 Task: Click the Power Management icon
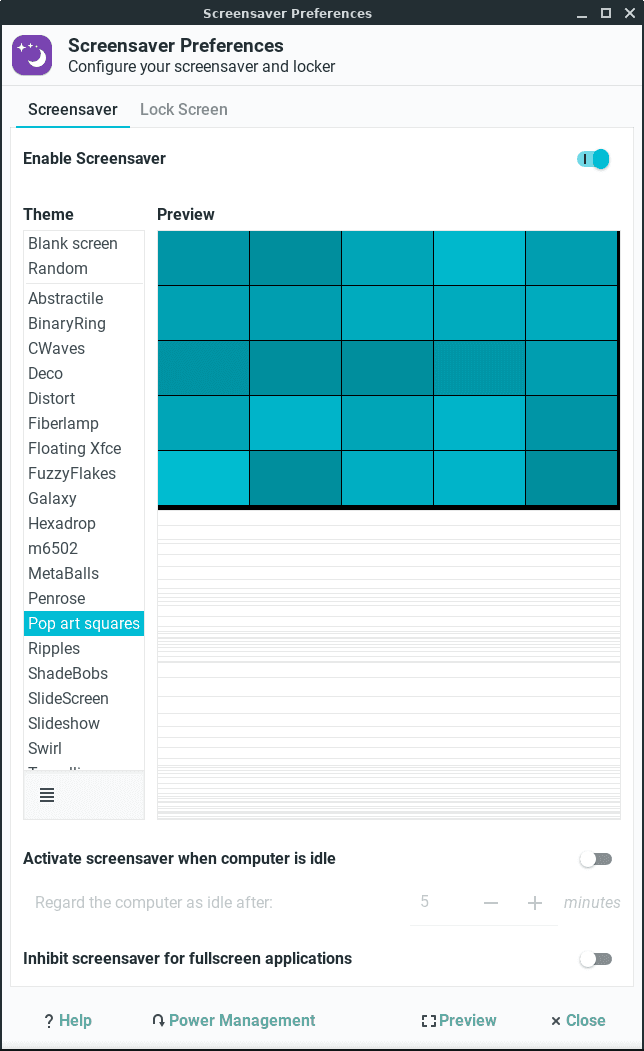(158, 1021)
